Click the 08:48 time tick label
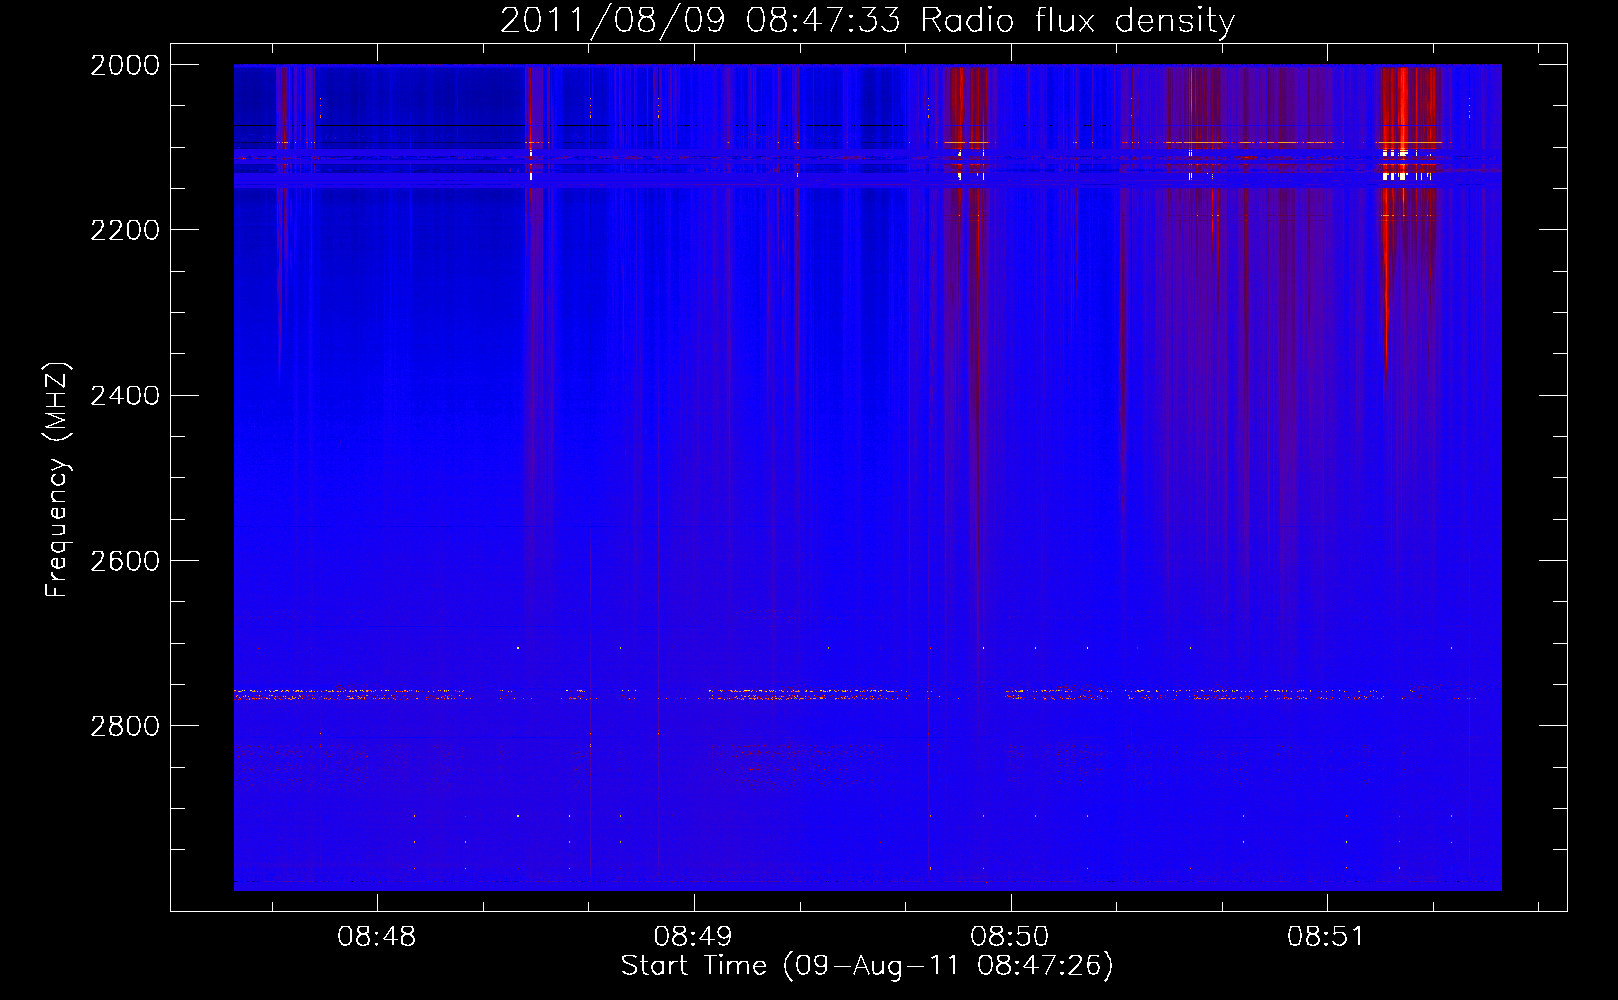The image size is (1618, 1000). [377, 937]
